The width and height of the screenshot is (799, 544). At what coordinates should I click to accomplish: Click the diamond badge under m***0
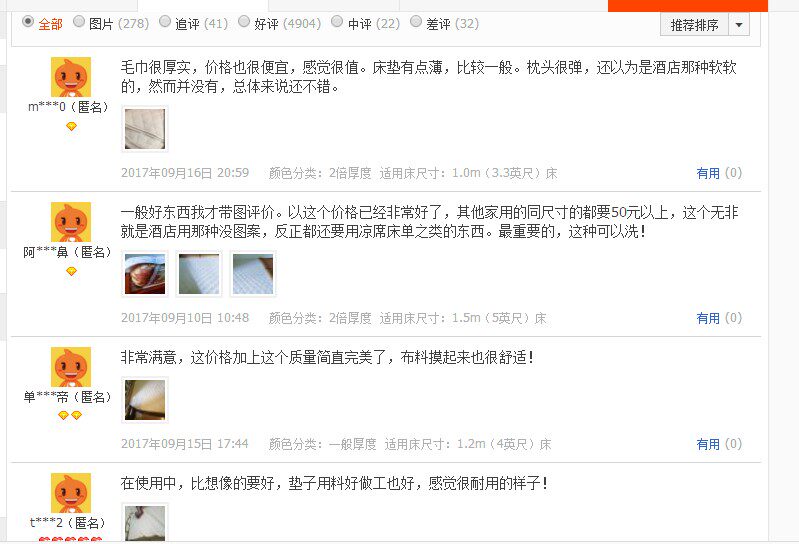(71, 126)
